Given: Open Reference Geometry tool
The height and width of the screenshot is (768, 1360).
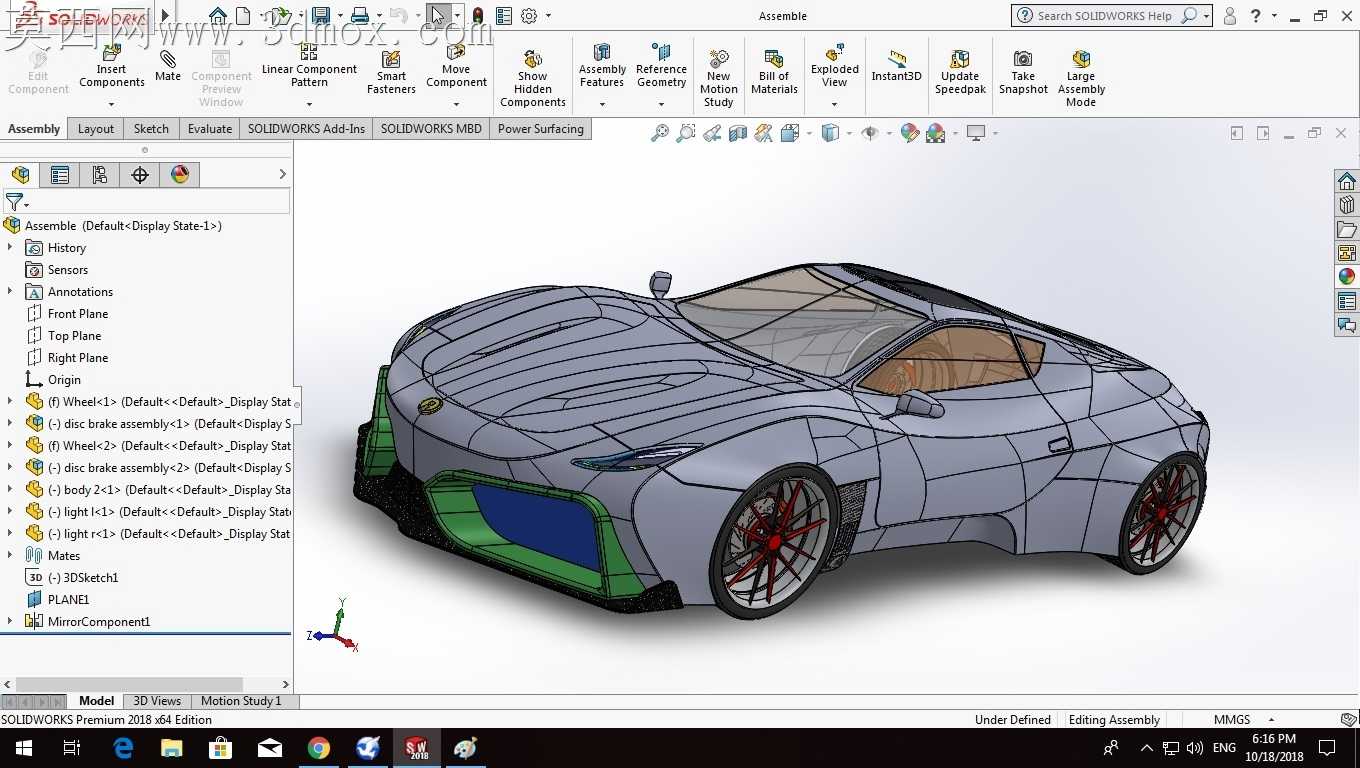Looking at the screenshot, I should pos(661,65).
